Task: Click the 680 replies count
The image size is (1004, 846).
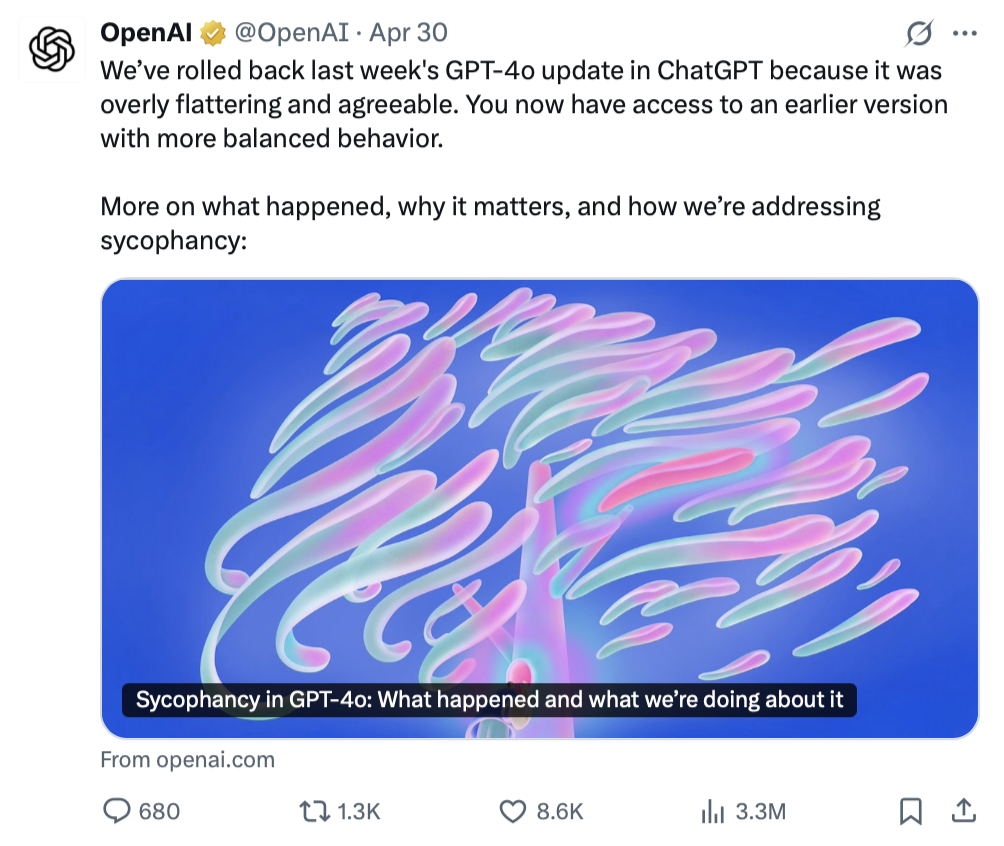Action: tap(159, 811)
